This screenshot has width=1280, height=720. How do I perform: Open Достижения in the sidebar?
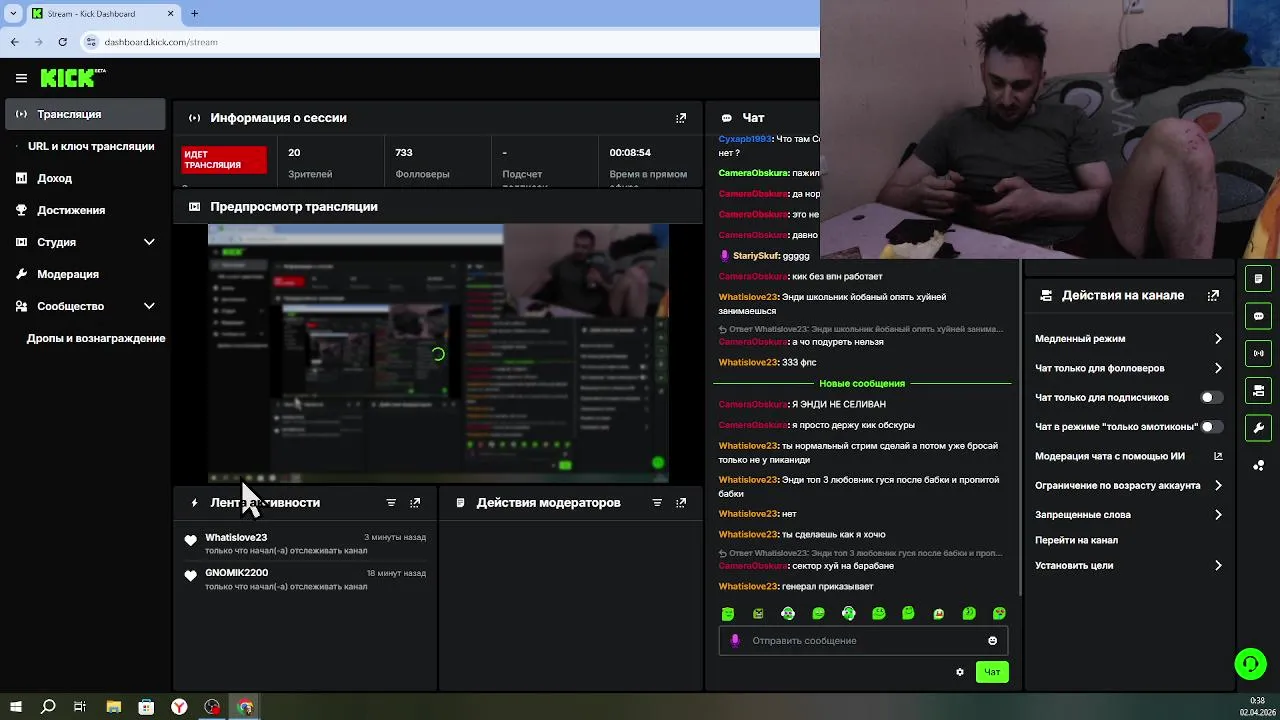(x=85, y=210)
